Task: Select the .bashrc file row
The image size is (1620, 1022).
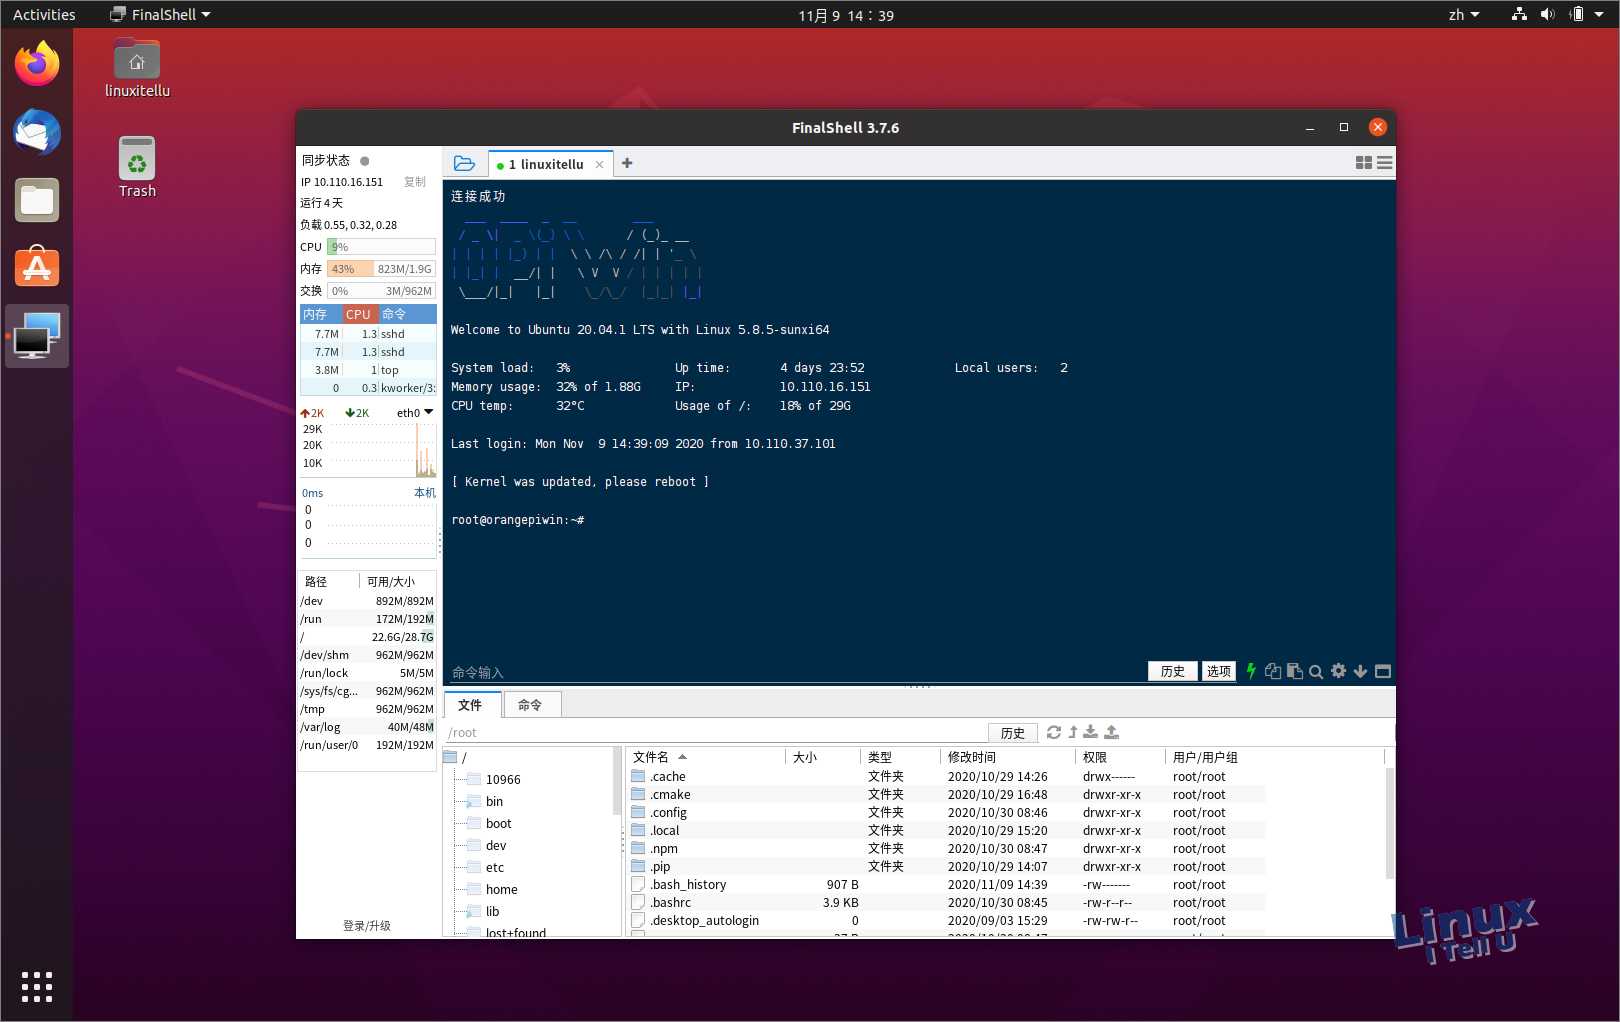Action: click(x=947, y=903)
